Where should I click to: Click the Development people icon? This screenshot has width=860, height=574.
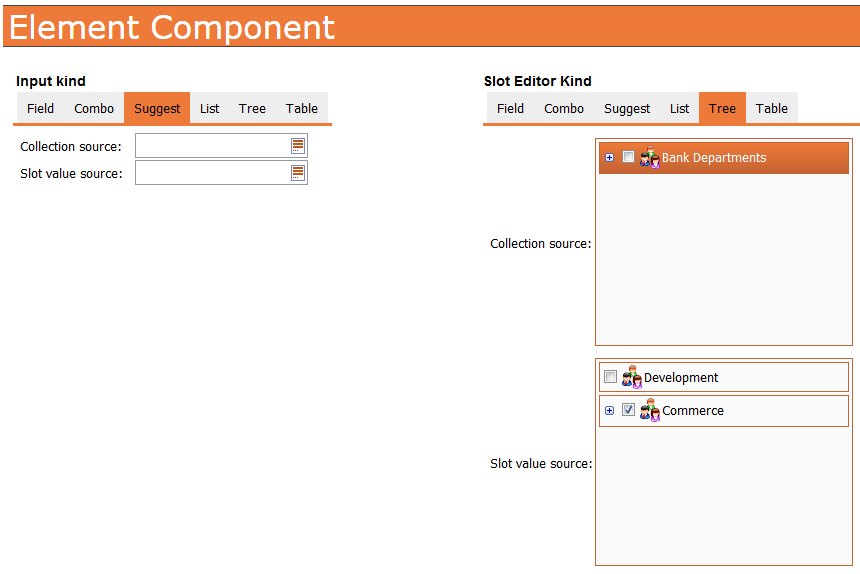[x=631, y=377]
